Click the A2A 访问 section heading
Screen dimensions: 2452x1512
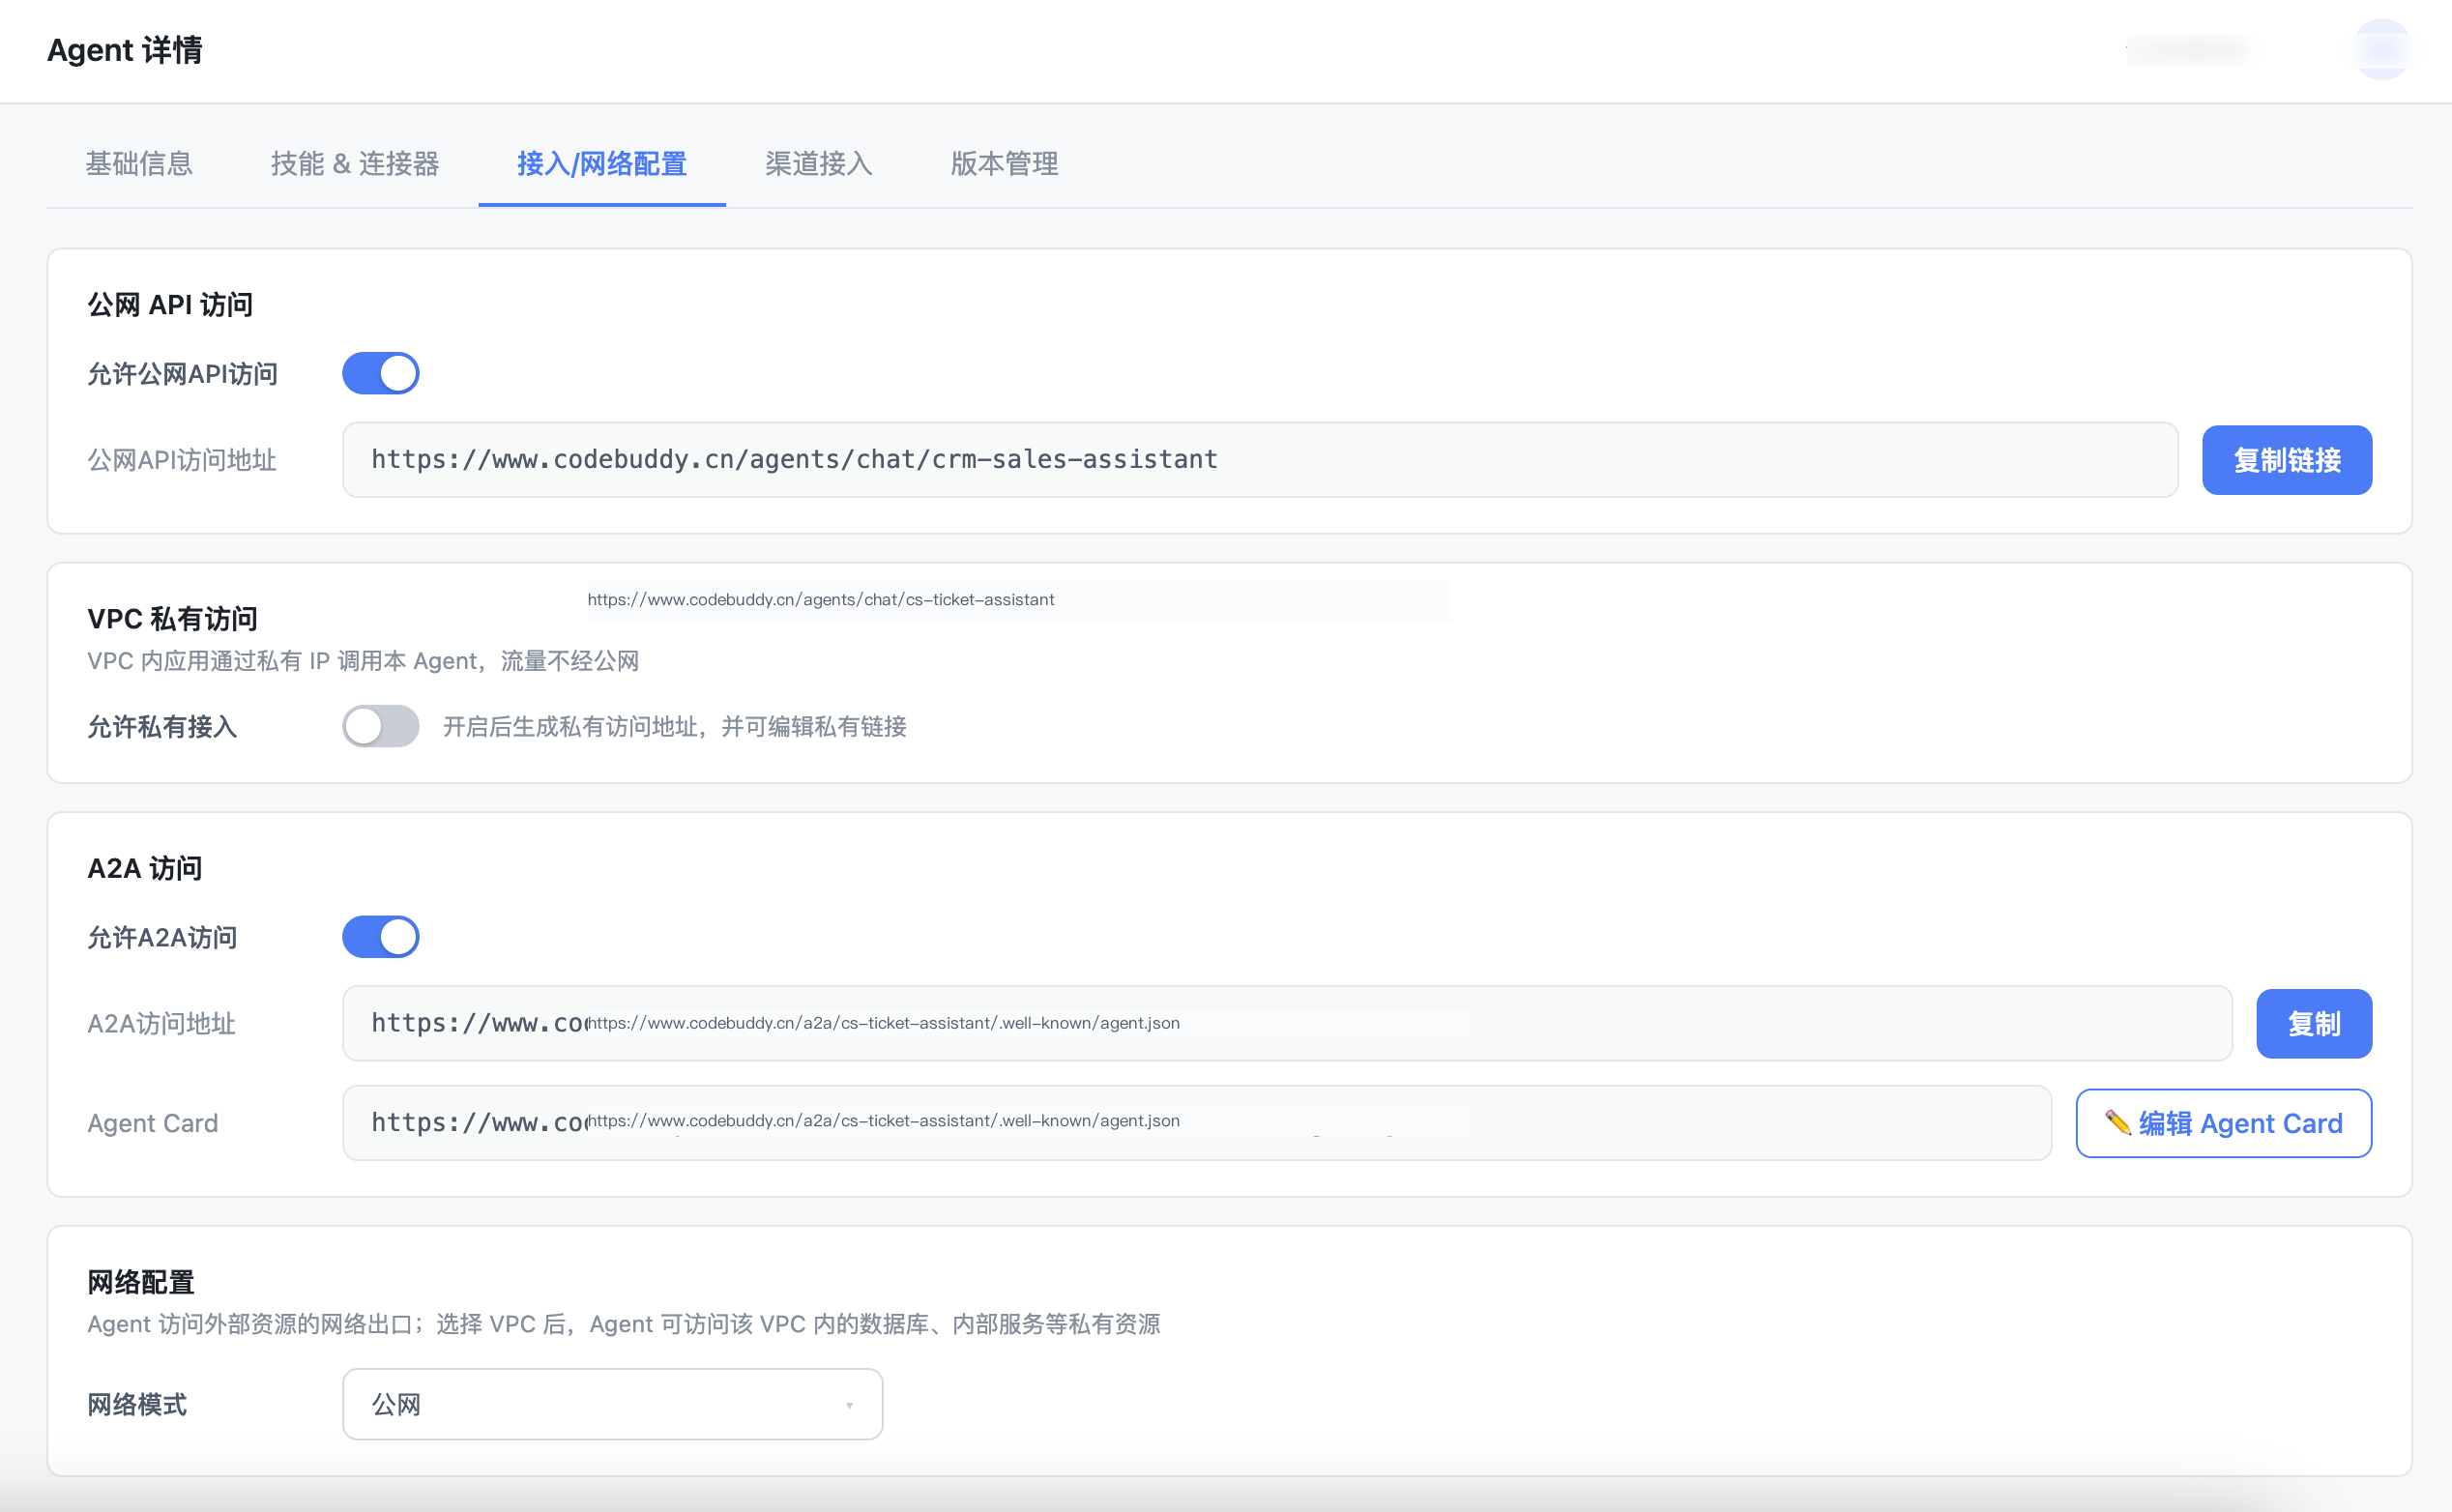click(145, 868)
